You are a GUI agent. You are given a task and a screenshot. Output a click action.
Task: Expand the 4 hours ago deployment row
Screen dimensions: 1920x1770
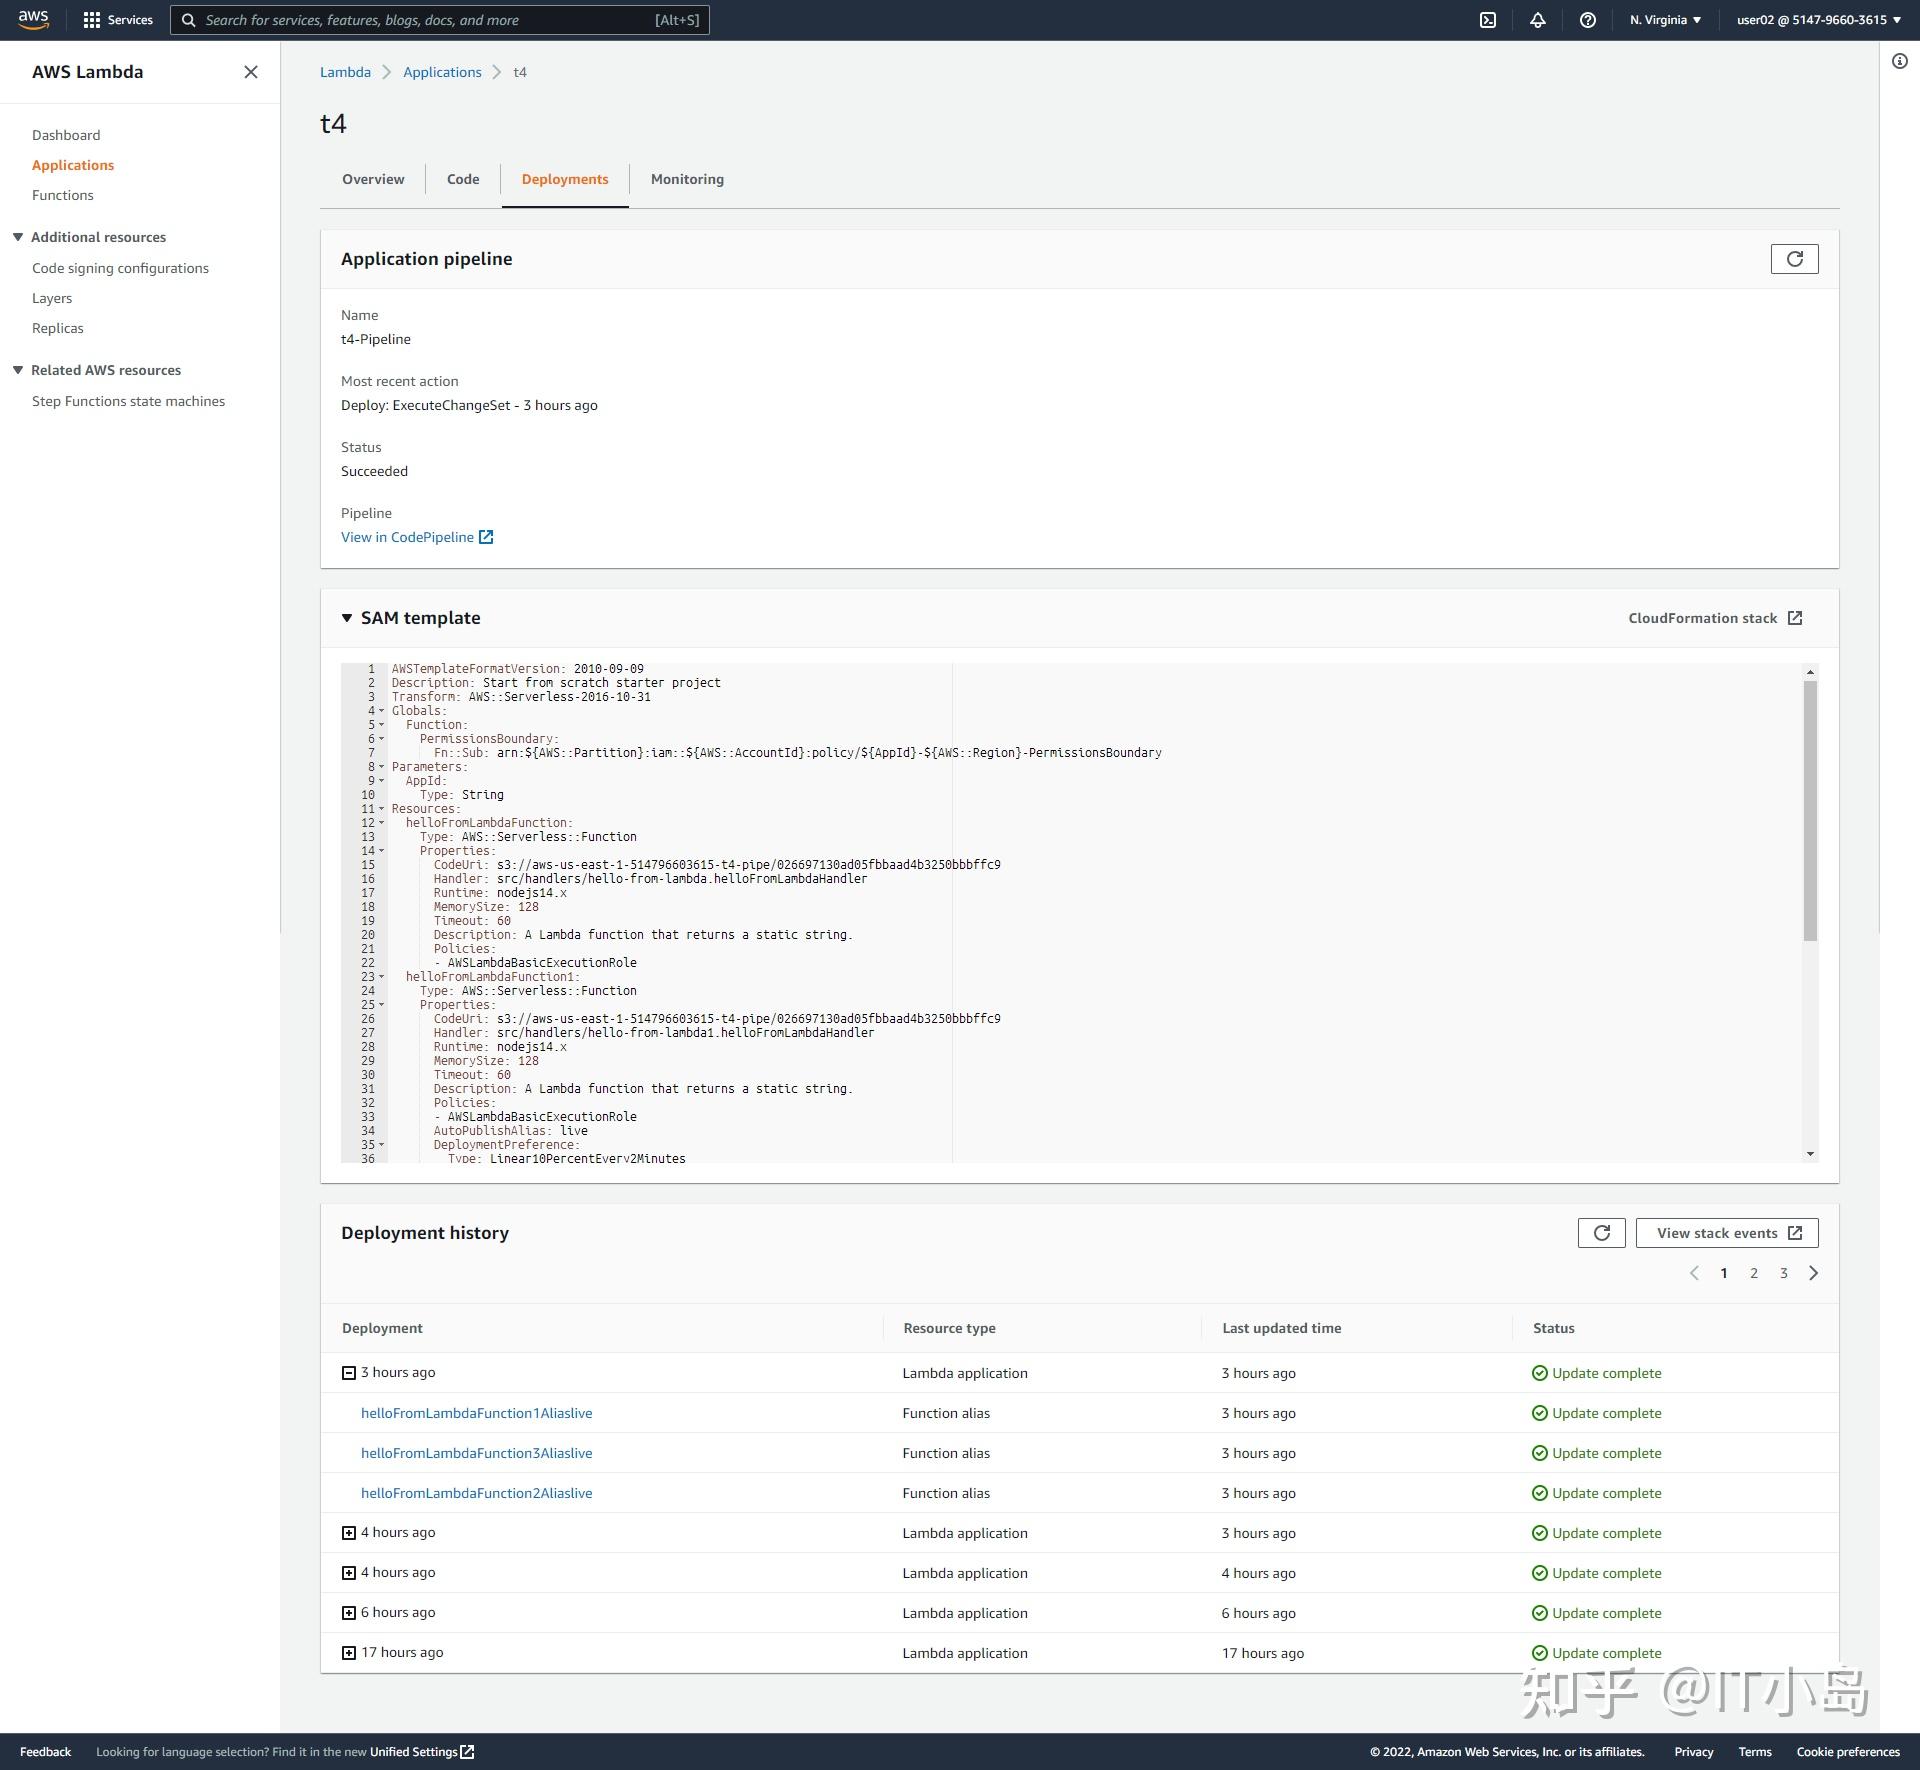(348, 1532)
